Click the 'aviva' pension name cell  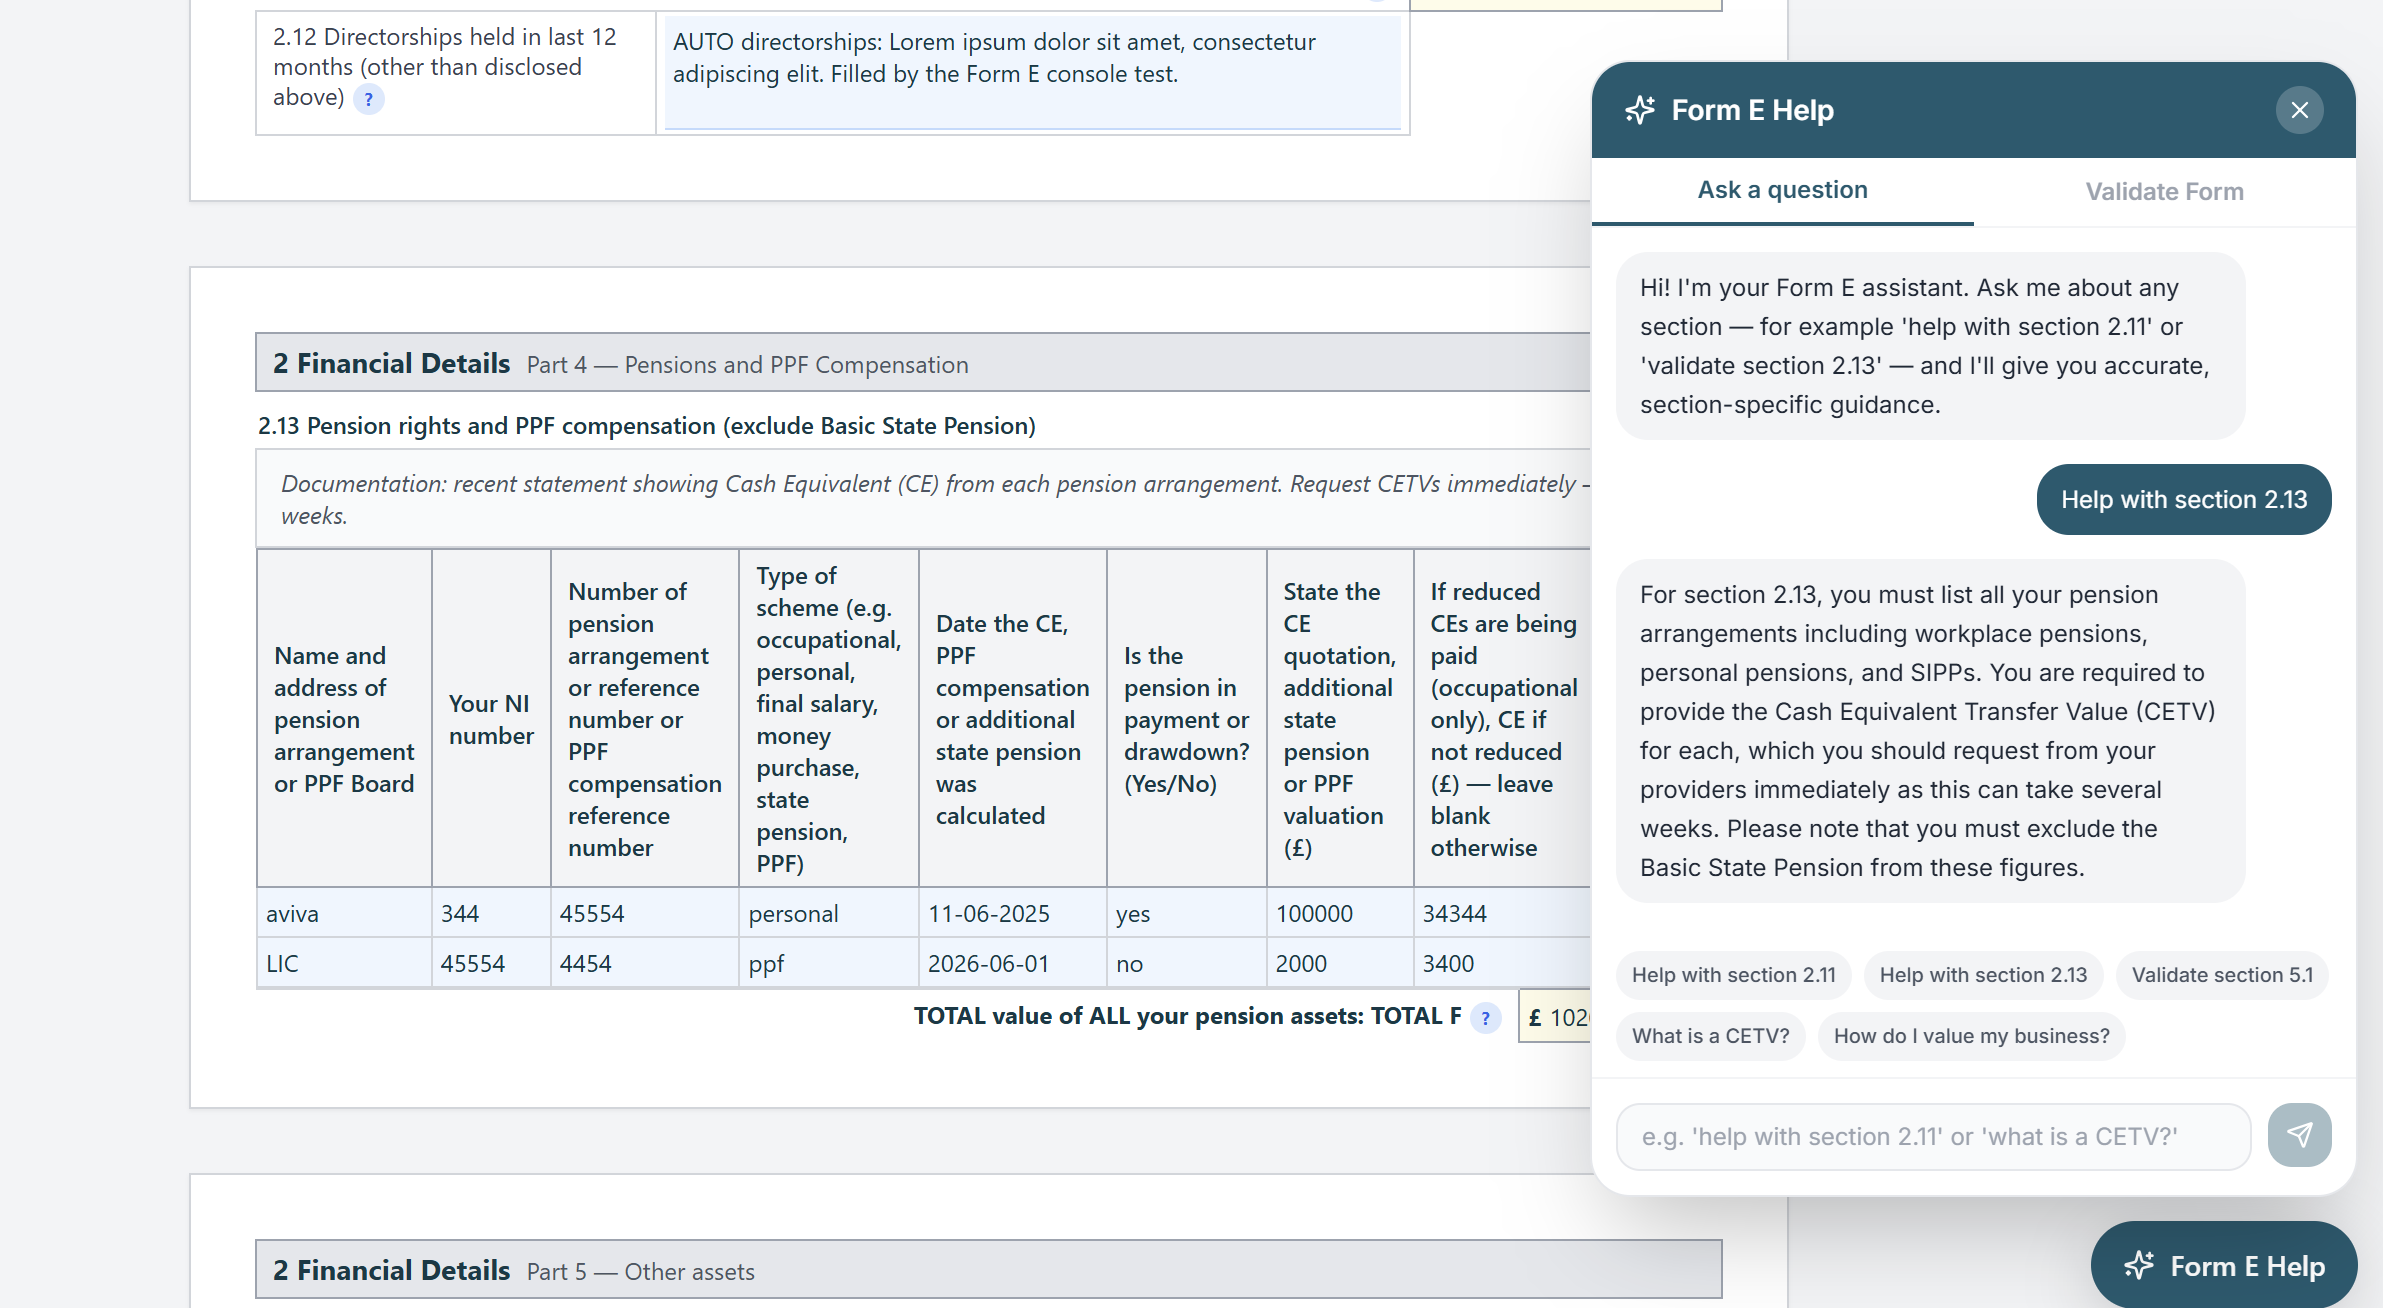[x=344, y=913]
